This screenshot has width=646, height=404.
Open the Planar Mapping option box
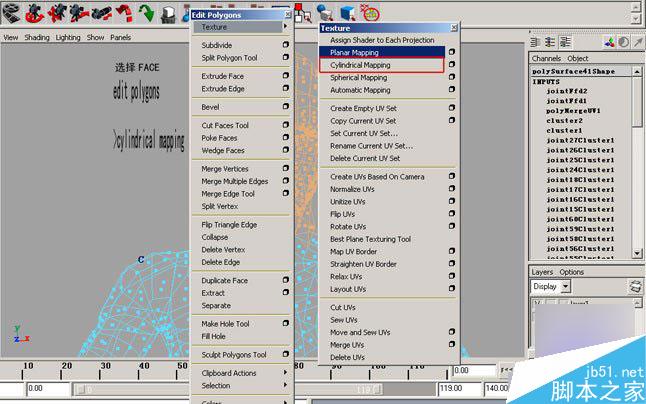452,52
